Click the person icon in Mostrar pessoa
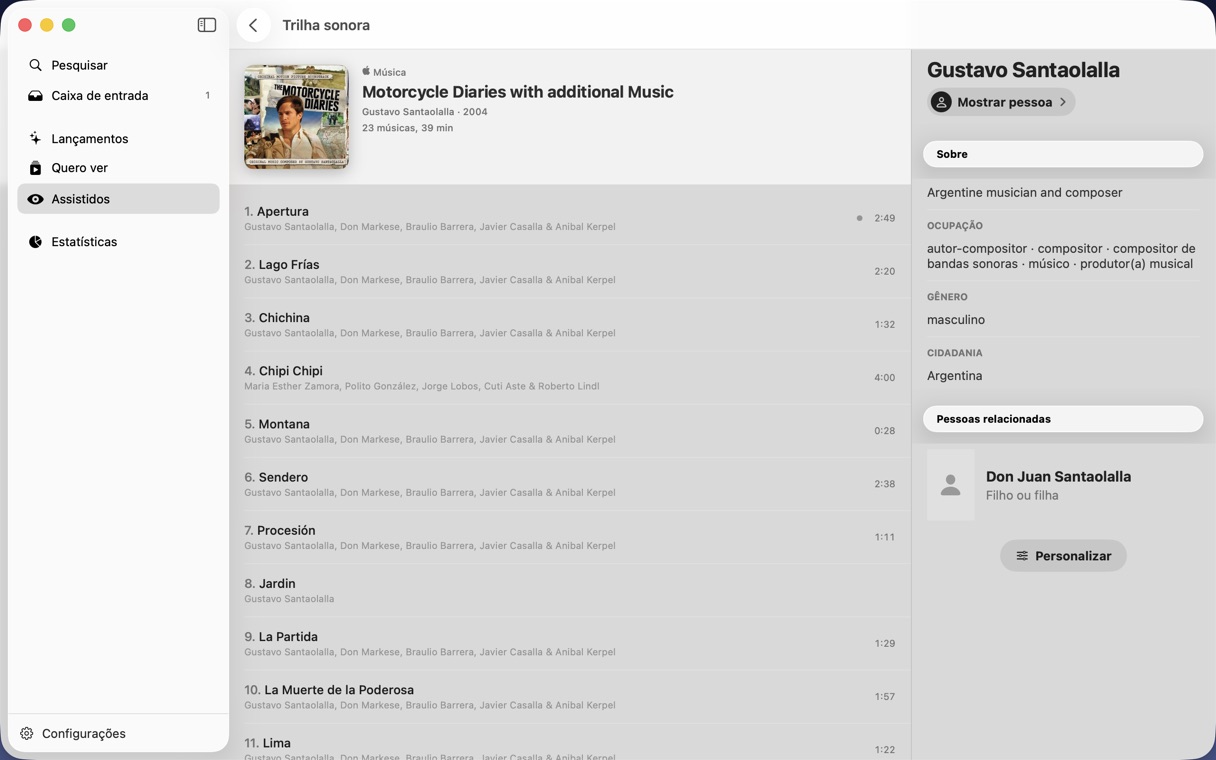 941,102
